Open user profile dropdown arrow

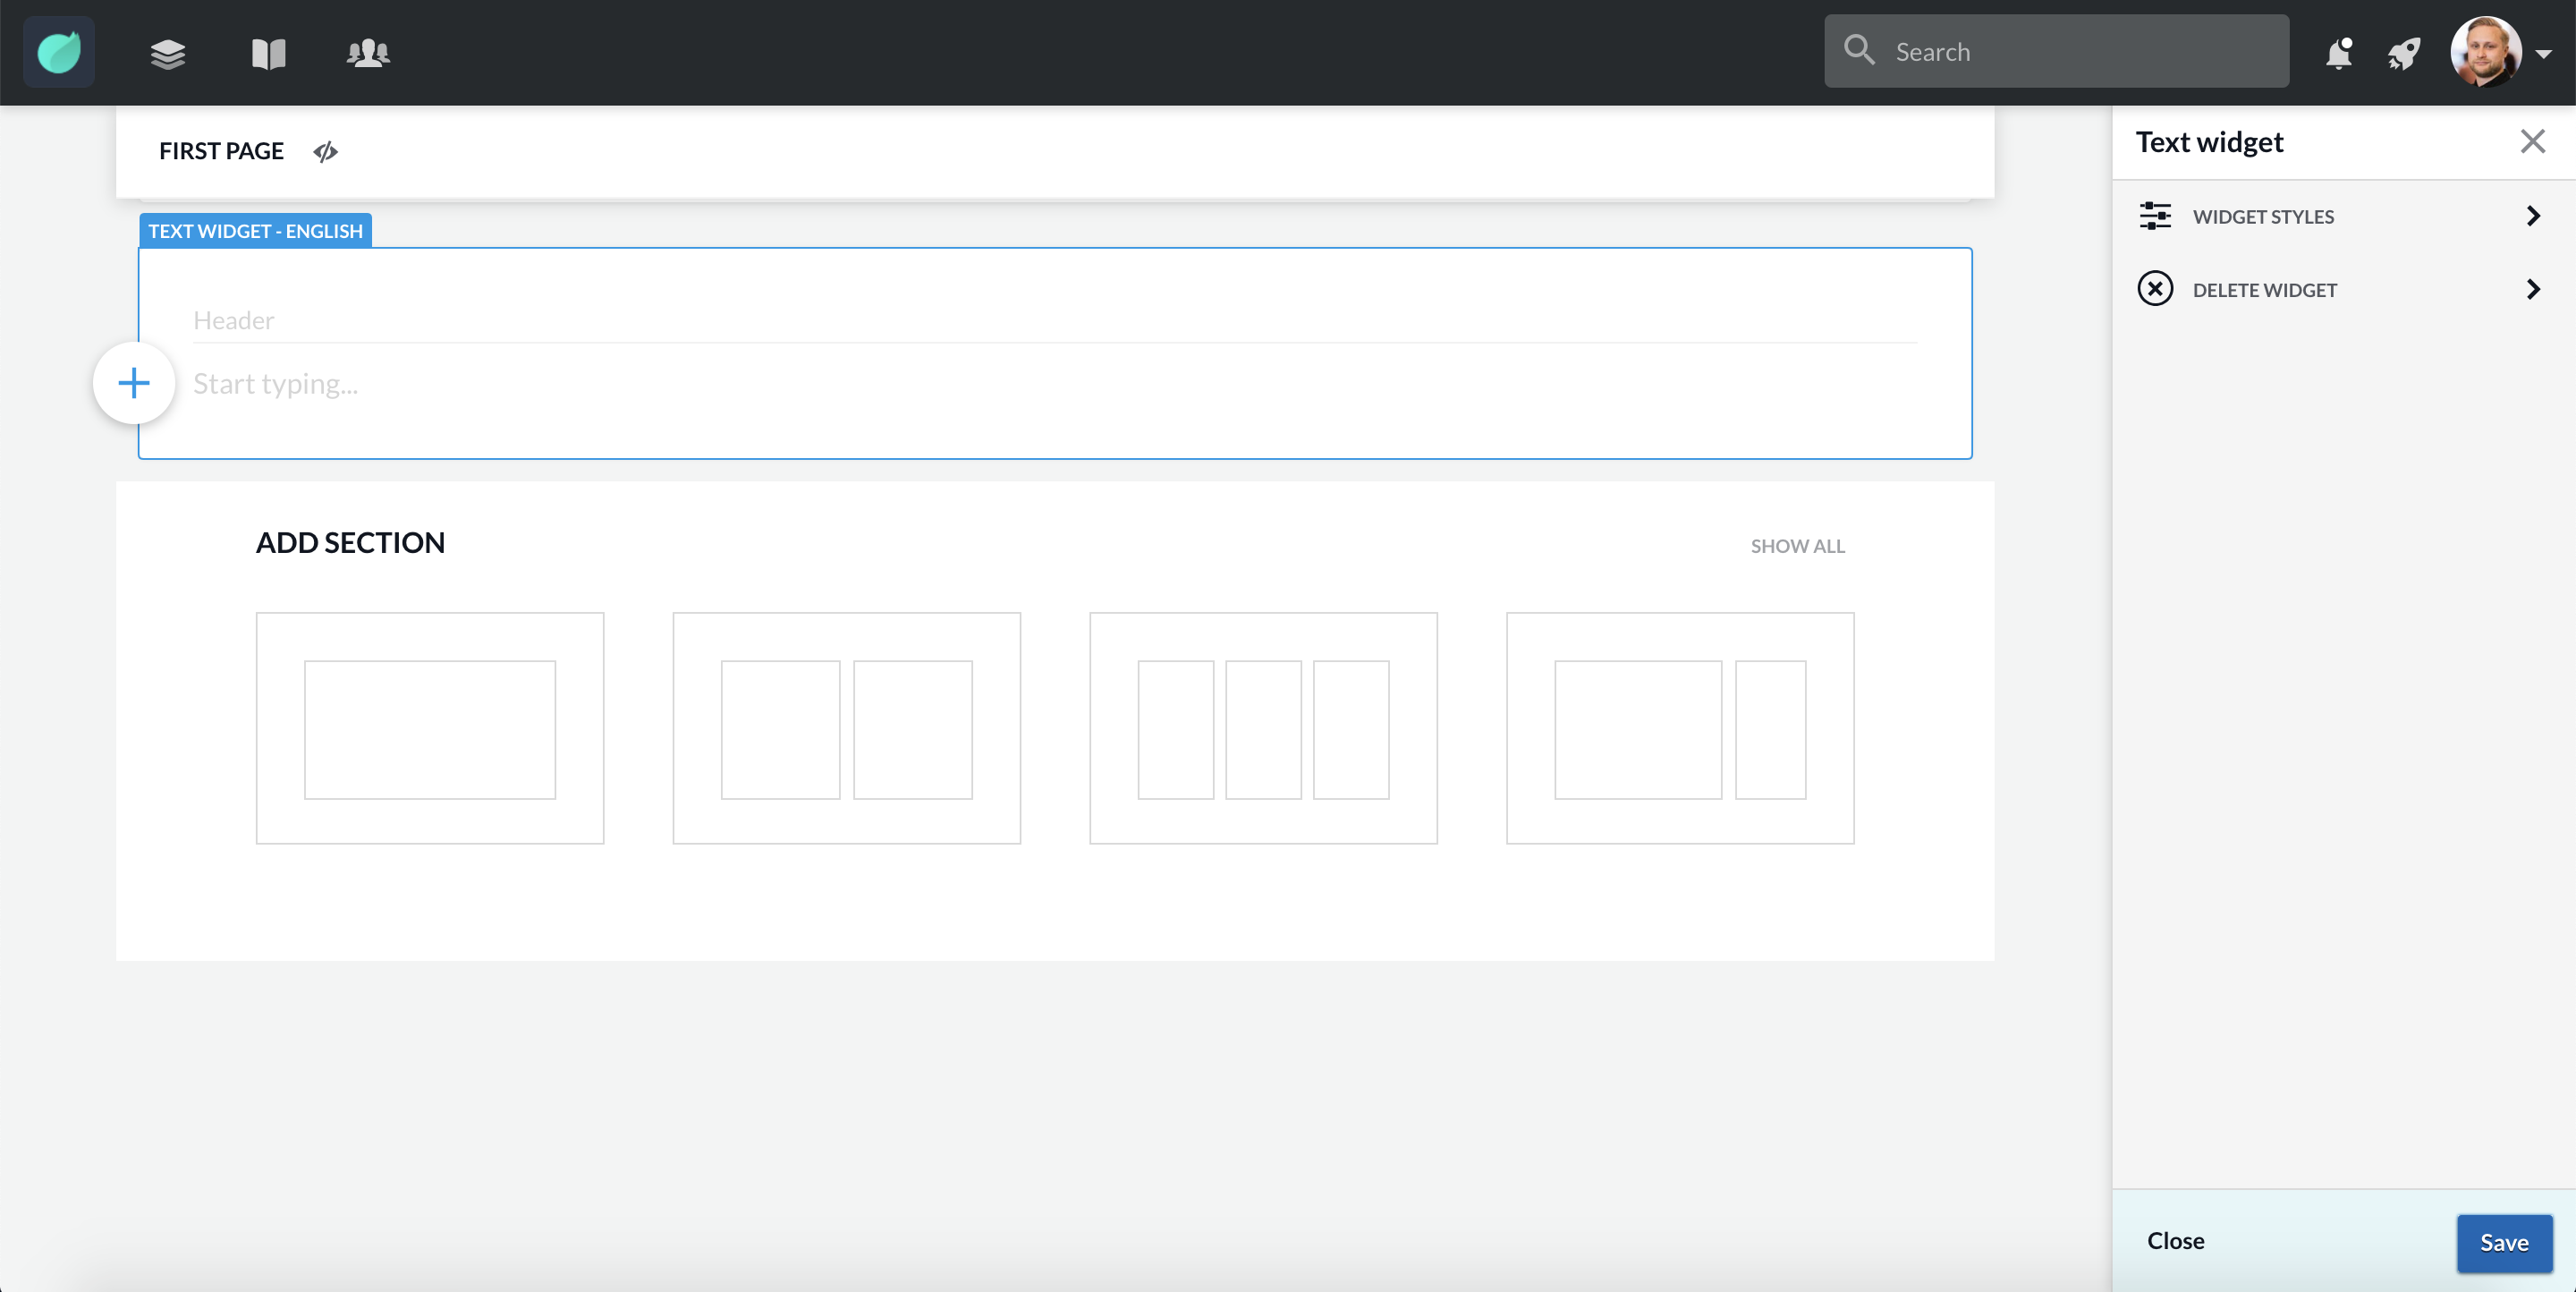tap(2543, 54)
